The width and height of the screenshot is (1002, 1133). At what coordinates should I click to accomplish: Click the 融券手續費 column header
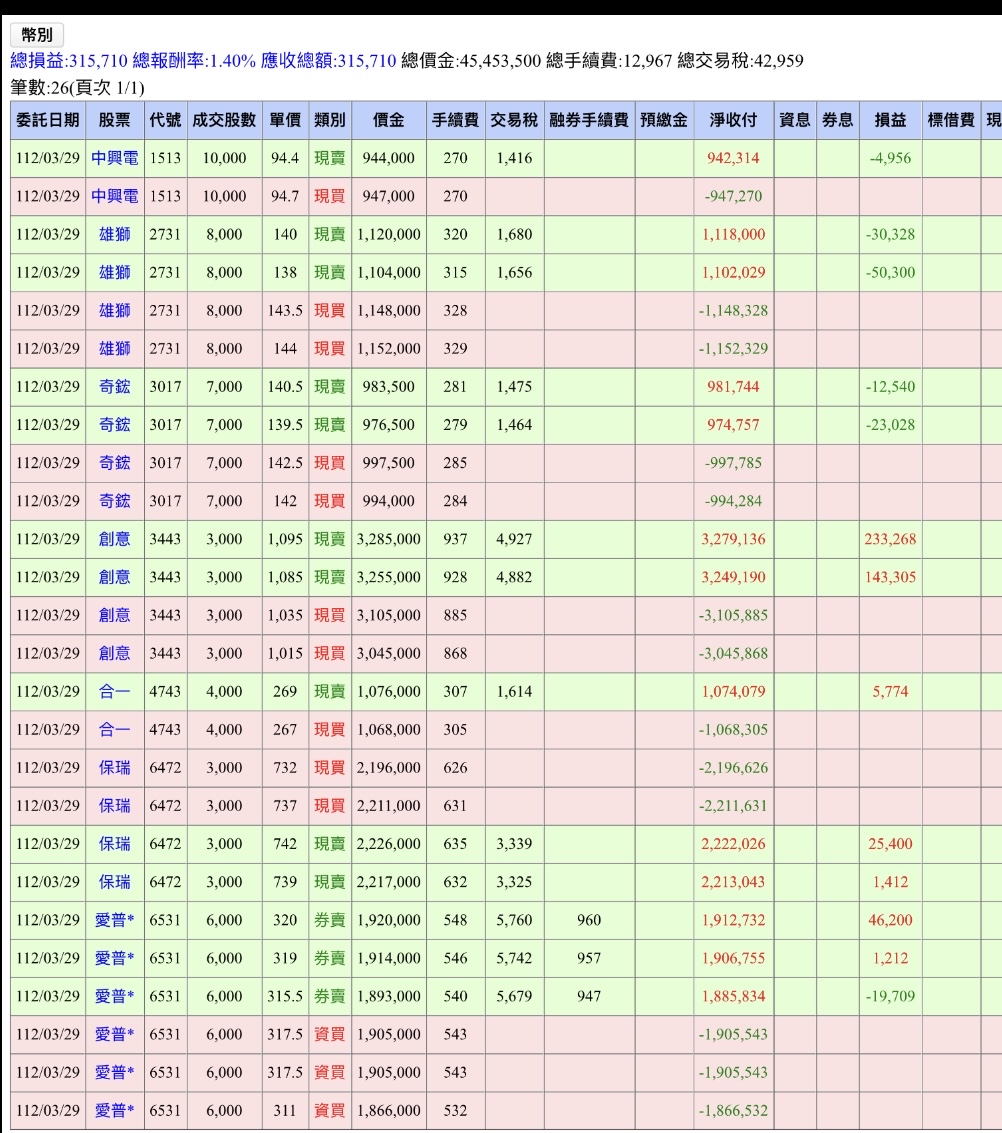[589, 120]
